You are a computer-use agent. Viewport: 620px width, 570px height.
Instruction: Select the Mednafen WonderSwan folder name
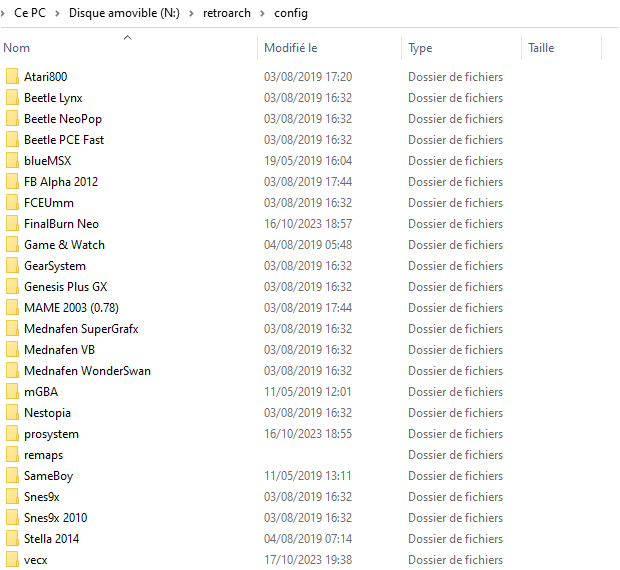[x=87, y=371]
